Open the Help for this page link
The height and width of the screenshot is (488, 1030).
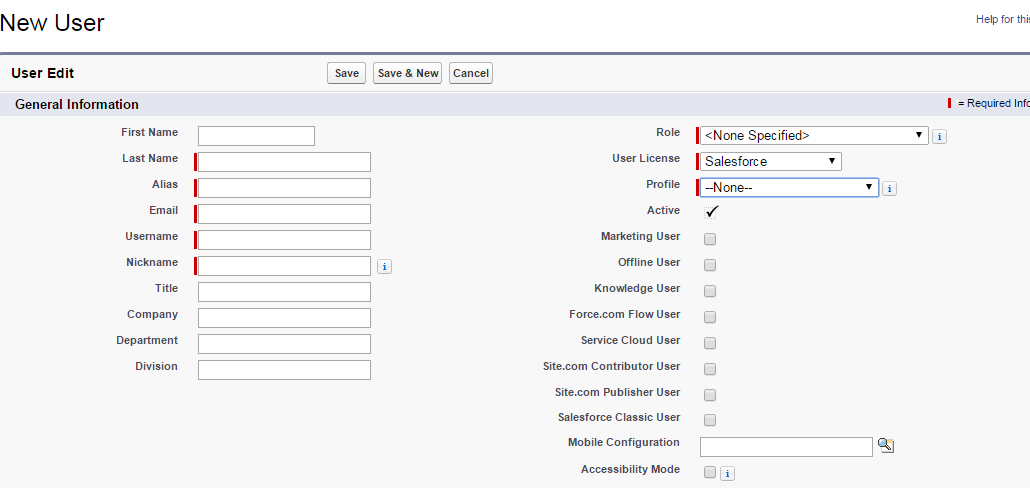tap(1002, 19)
